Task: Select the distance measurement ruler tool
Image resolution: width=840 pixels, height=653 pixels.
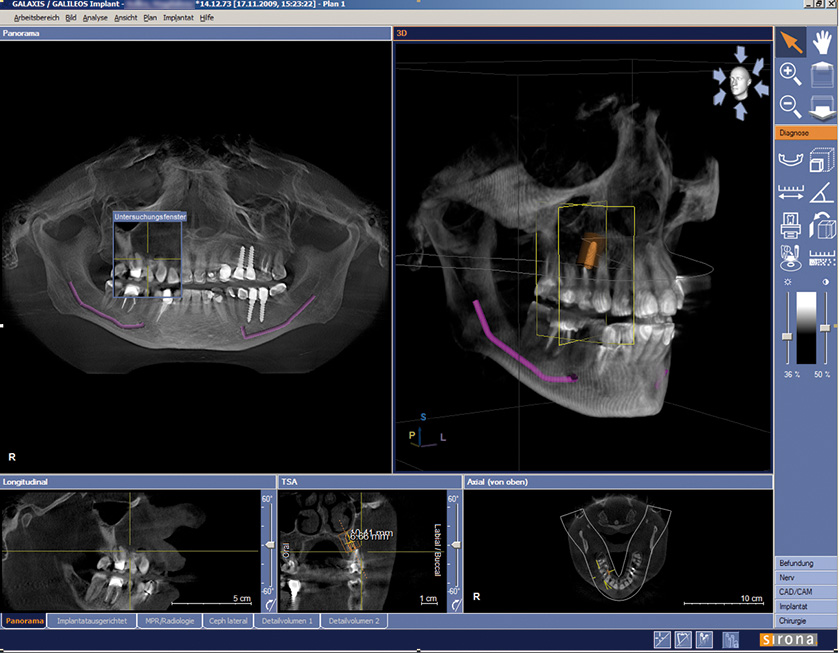Action: [x=791, y=192]
